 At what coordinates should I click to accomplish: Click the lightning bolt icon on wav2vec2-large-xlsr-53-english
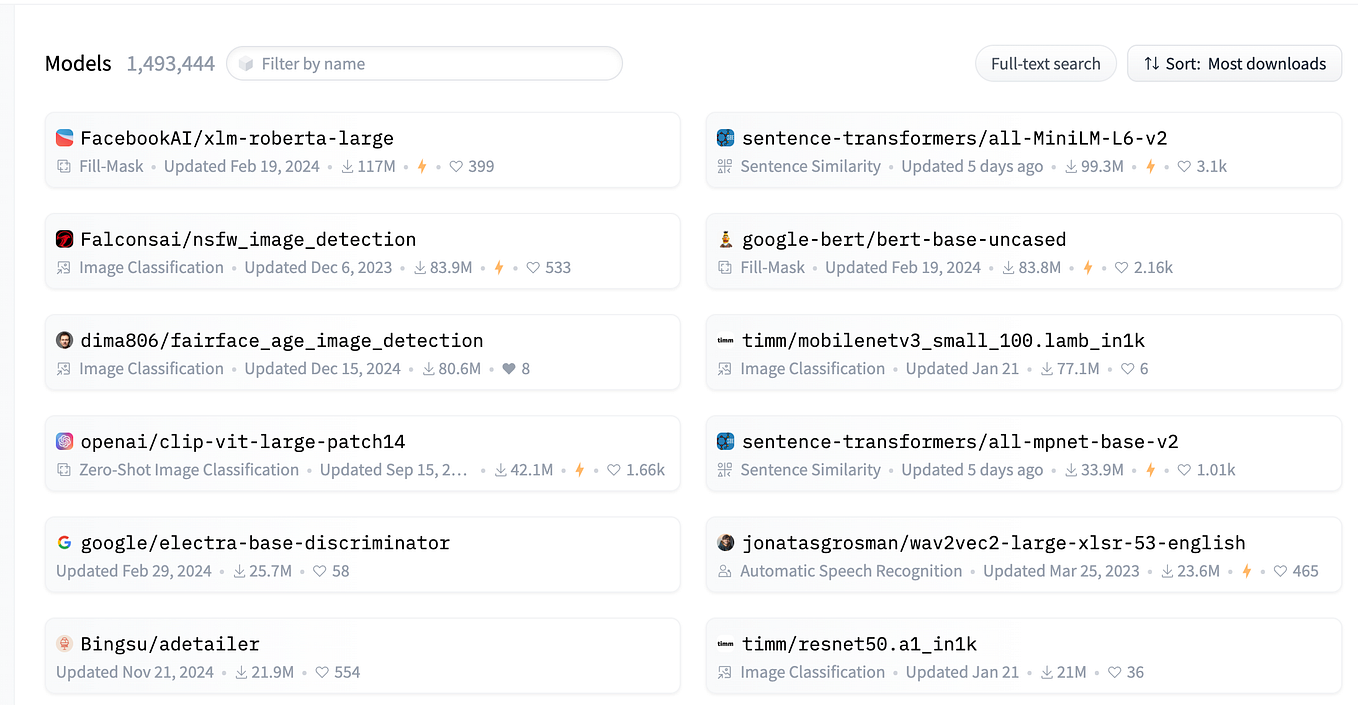(1247, 571)
